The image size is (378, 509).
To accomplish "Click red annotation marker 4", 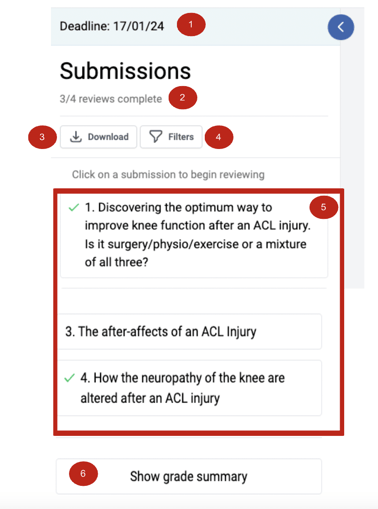I will [x=219, y=137].
